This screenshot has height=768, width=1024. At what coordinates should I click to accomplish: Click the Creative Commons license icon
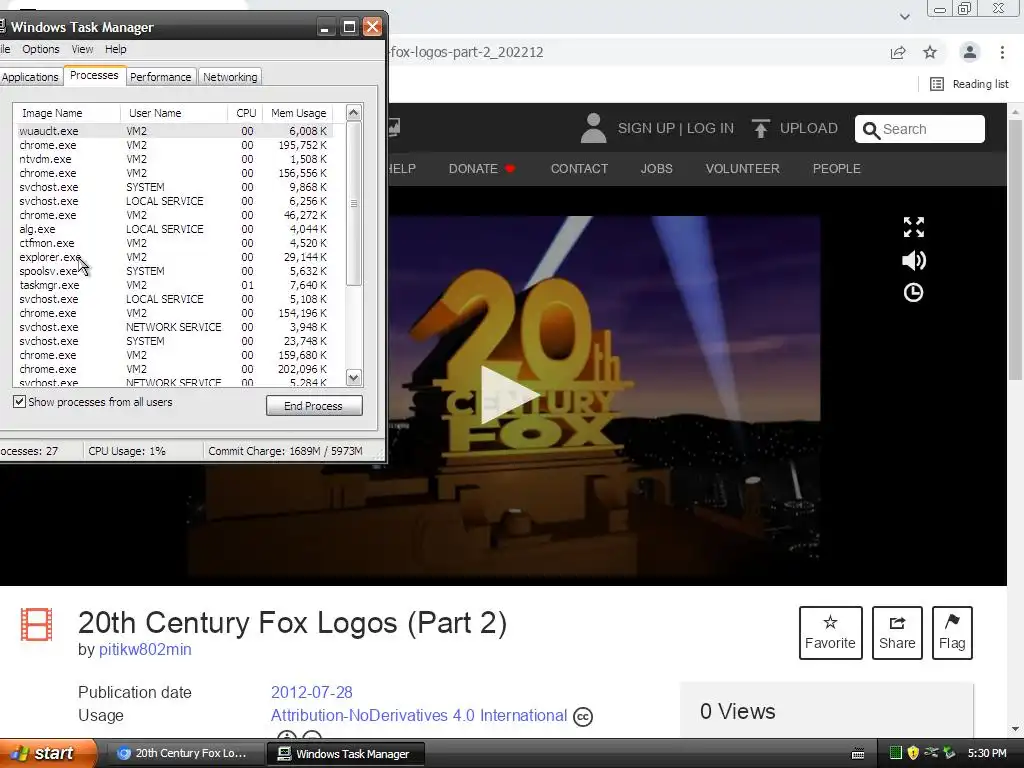pos(583,717)
